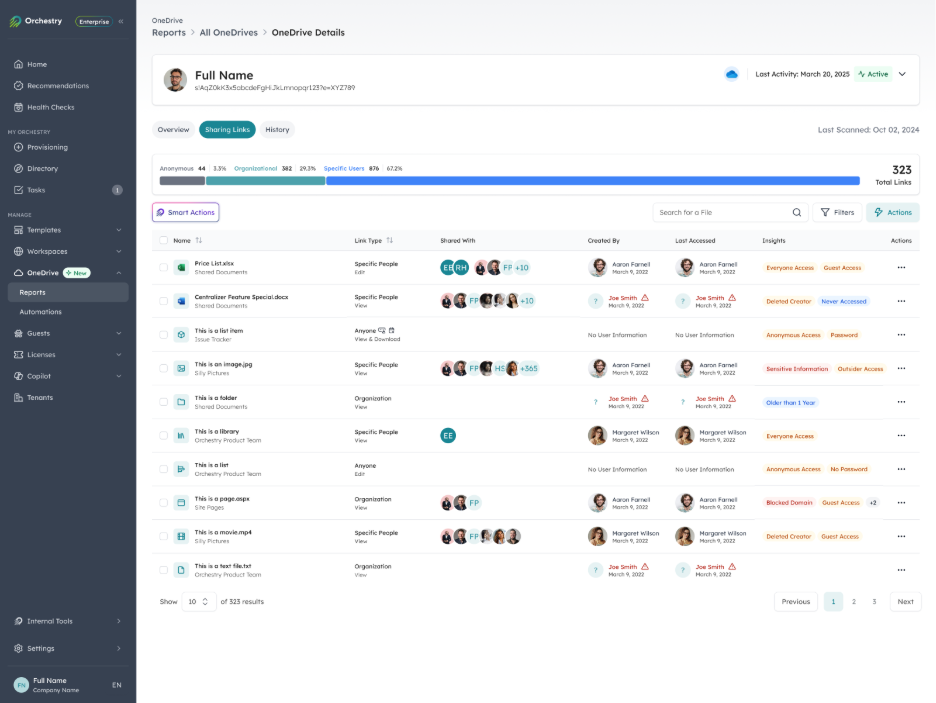This screenshot has height=703, width=936.
Task: Check the This is a page.aspx checkbox
Action: tap(164, 502)
